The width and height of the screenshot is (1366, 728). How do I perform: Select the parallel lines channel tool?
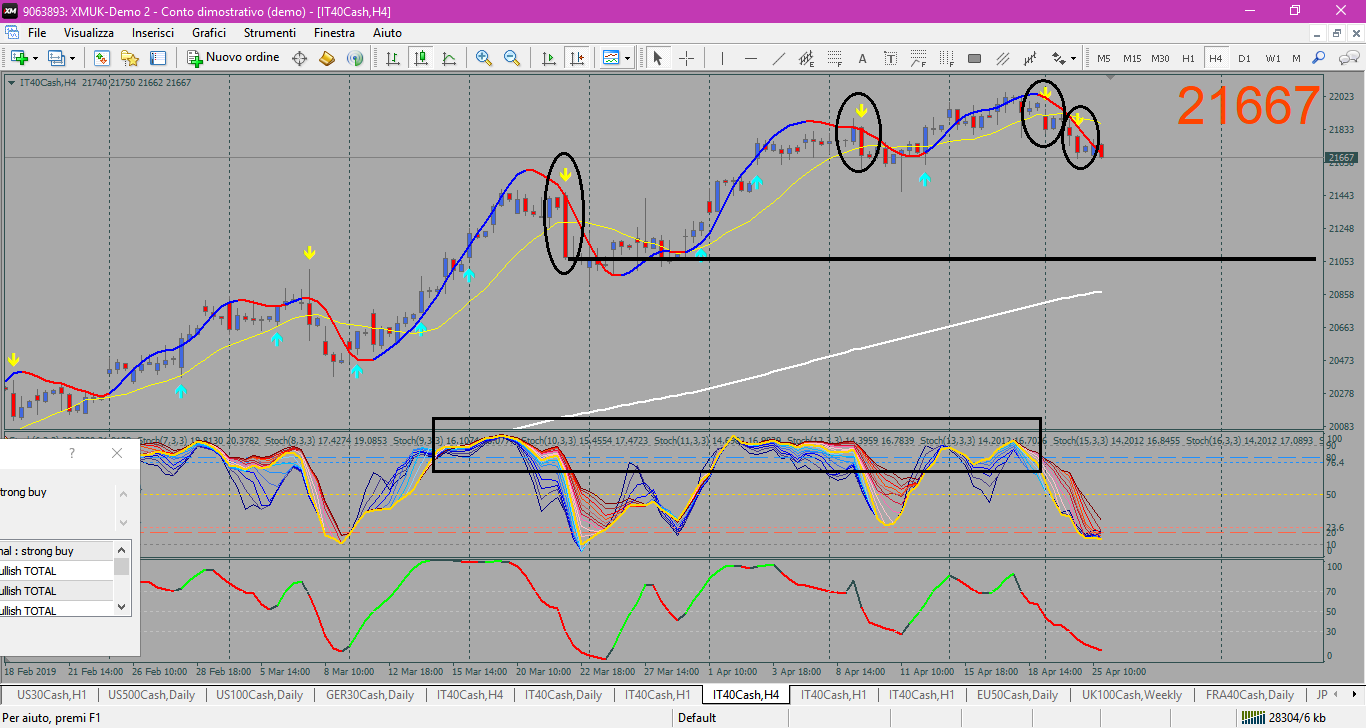(x=1002, y=58)
